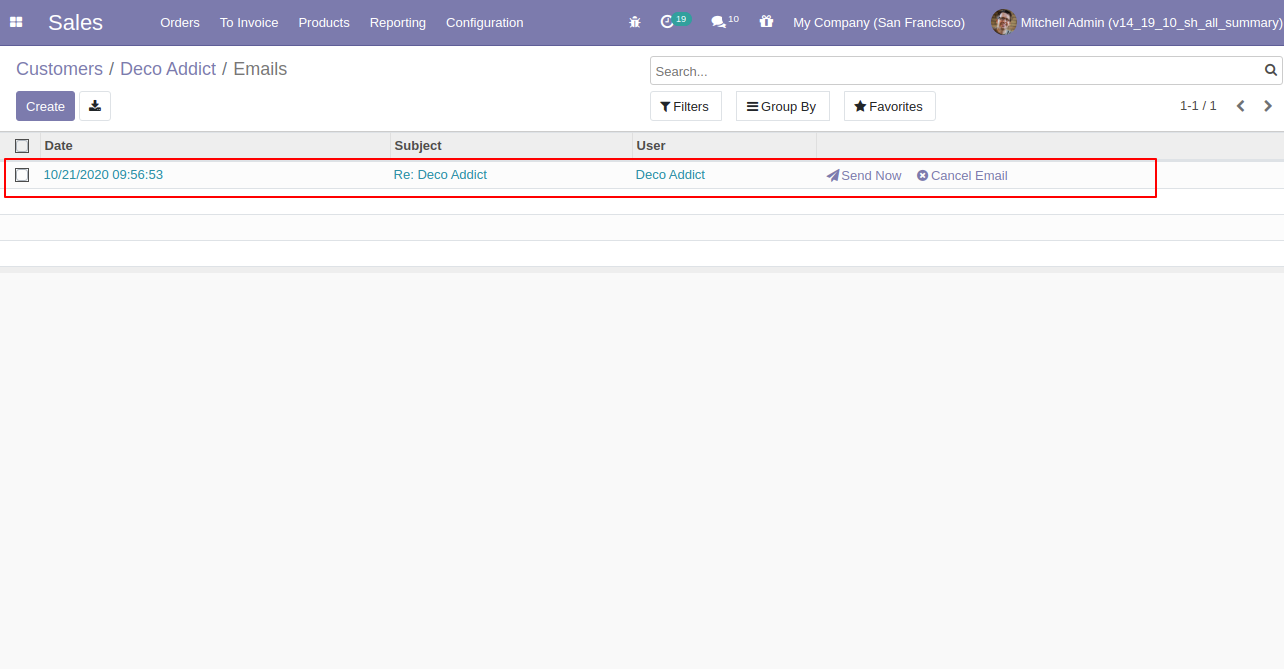Open the apps grid menu icon
The height and width of the screenshot is (669, 1284).
[x=16, y=22]
